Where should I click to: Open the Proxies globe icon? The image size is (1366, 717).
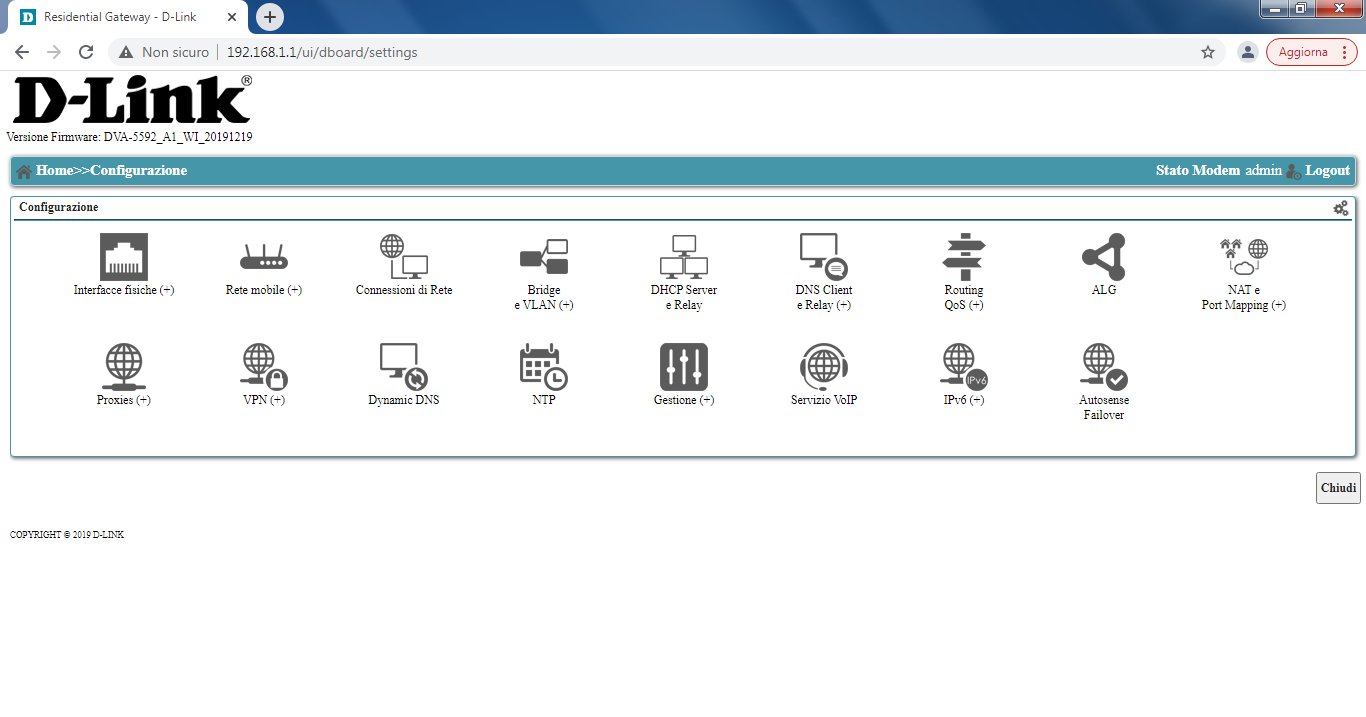point(124,367)
